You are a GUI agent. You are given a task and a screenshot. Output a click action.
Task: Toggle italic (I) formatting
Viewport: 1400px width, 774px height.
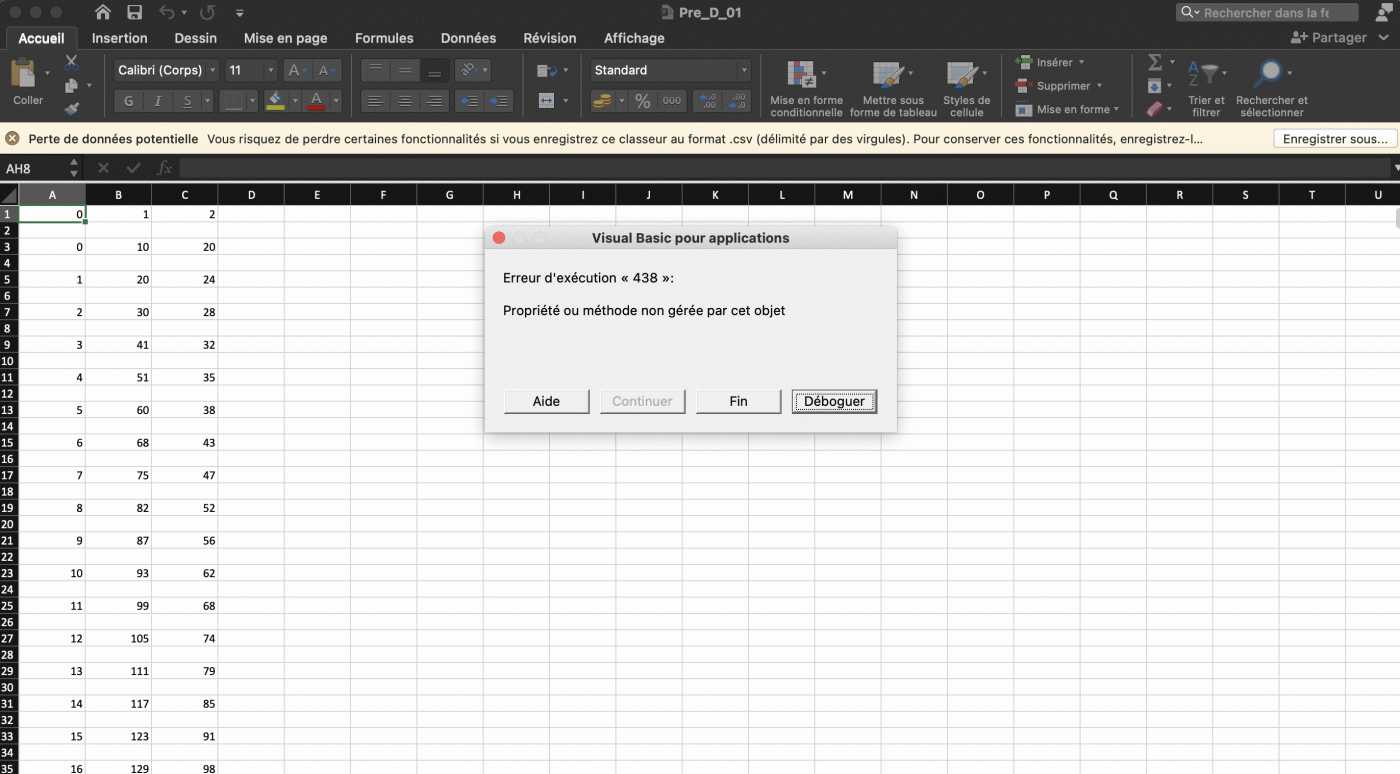(x=158, y=101)
